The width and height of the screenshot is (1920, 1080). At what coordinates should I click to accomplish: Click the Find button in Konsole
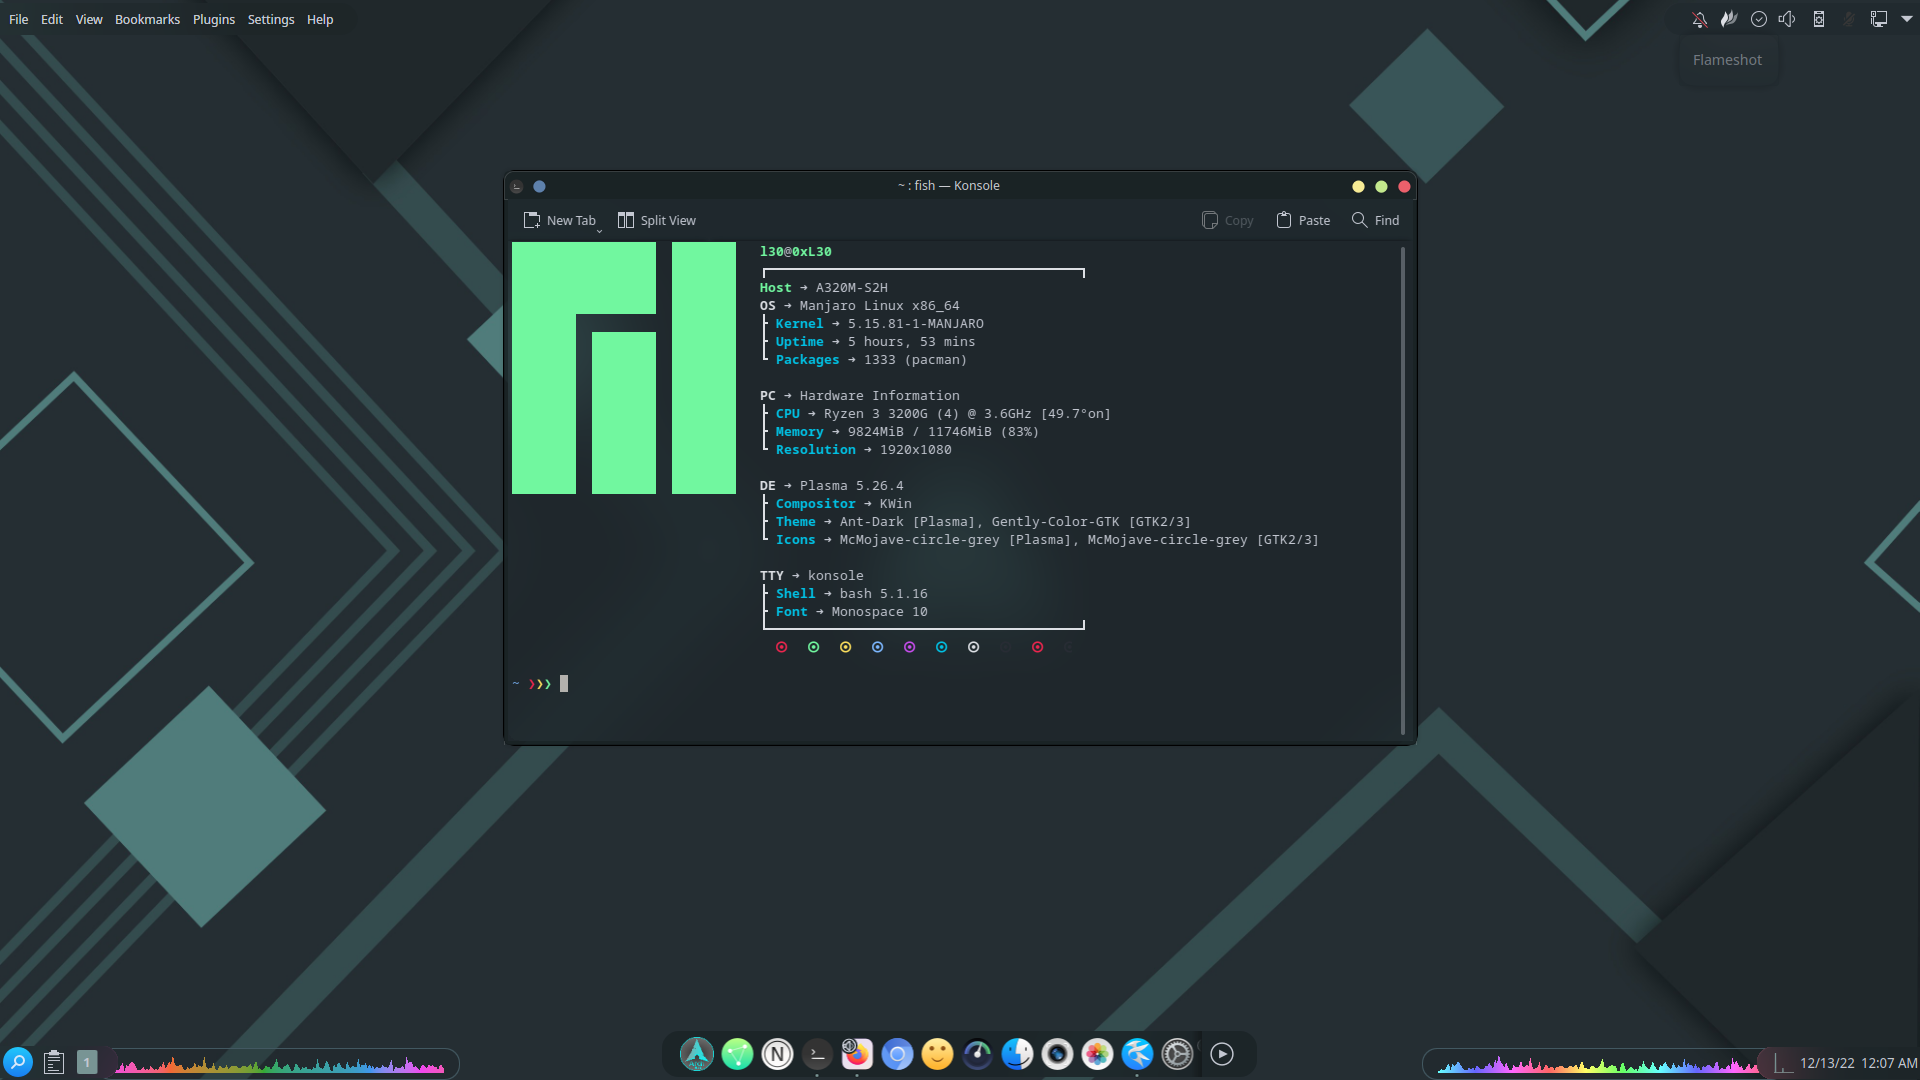click(1375, 220)
